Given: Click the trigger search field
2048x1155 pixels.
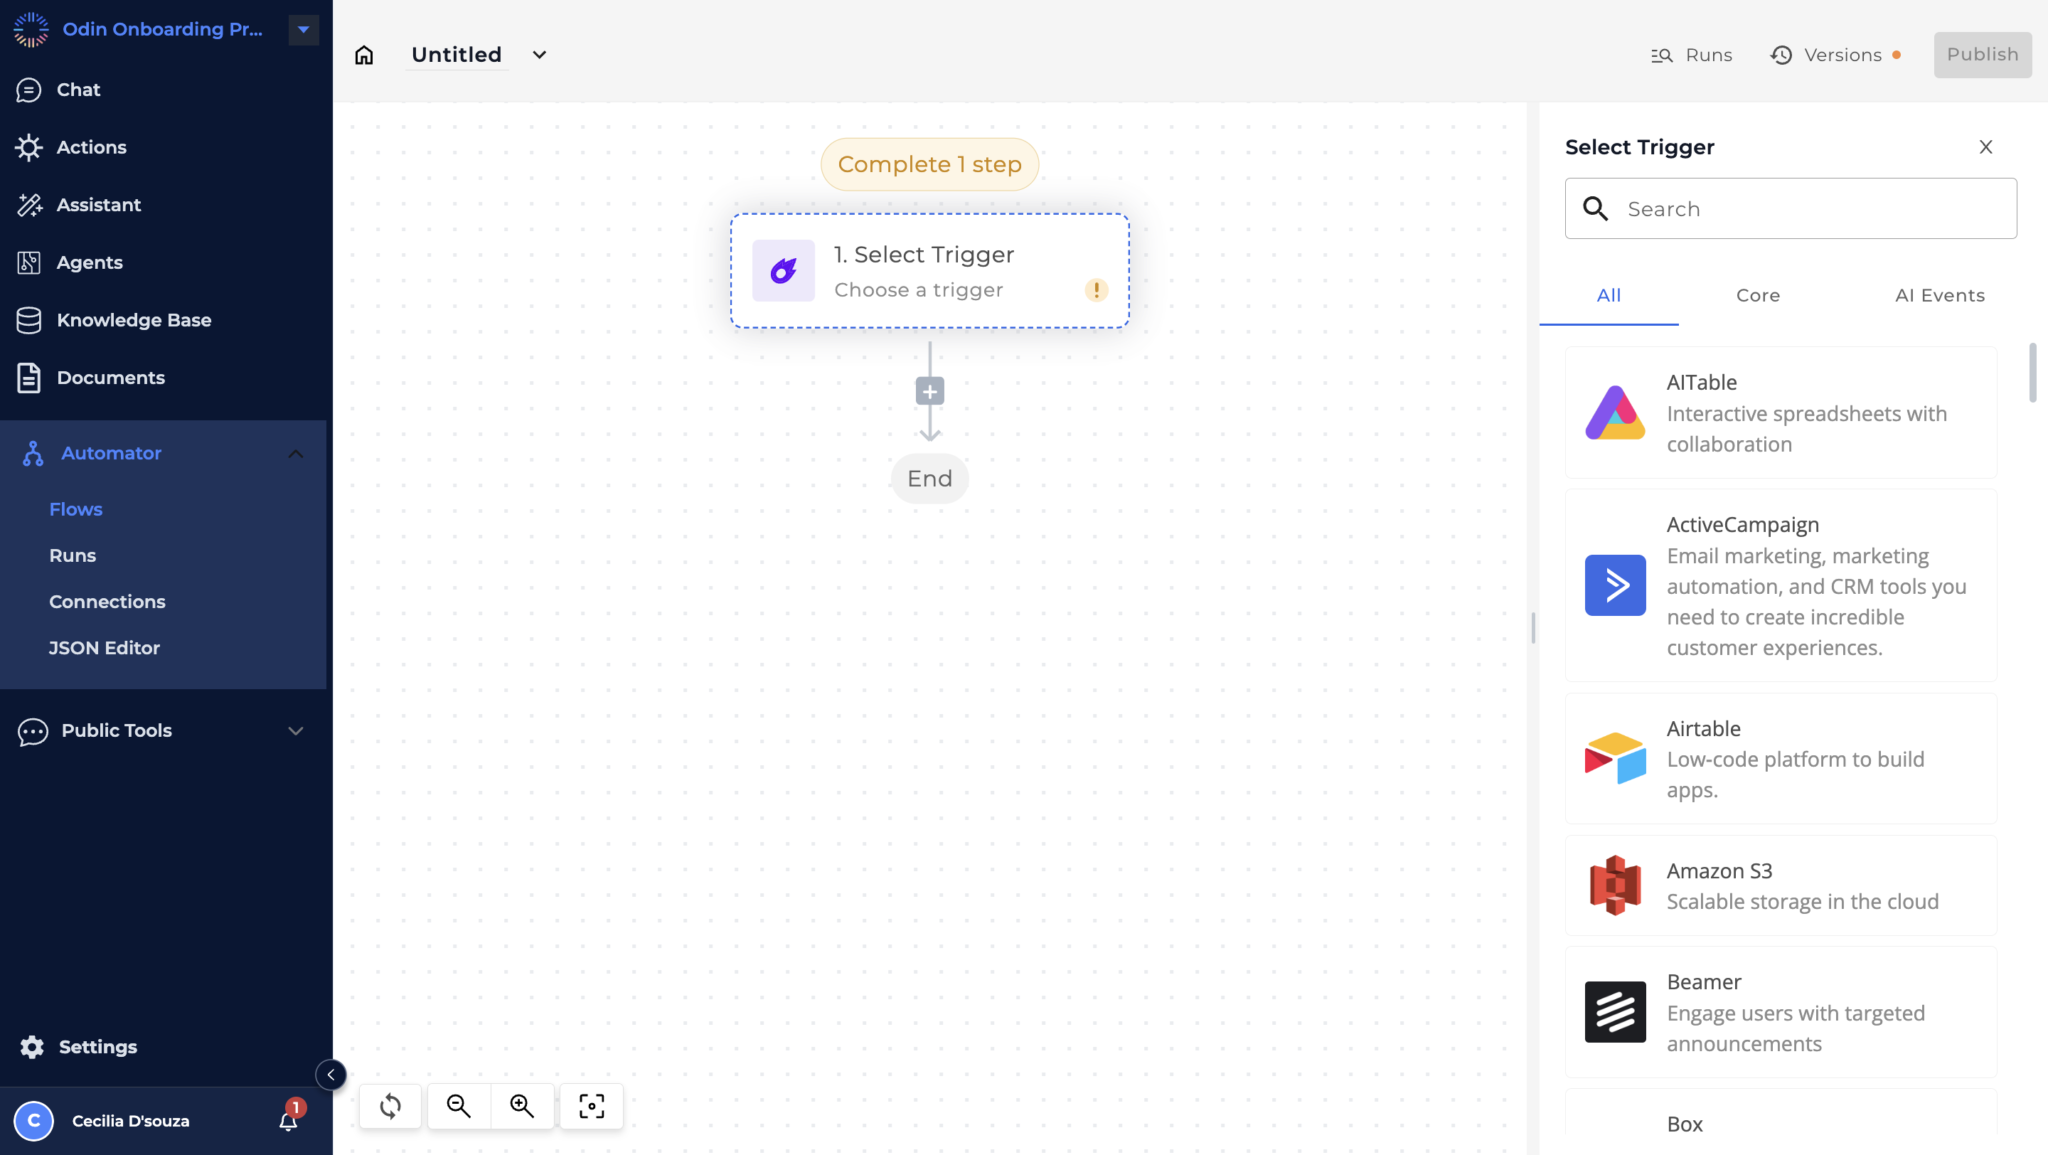Looking at the screenshot, I should (1789, 208).
